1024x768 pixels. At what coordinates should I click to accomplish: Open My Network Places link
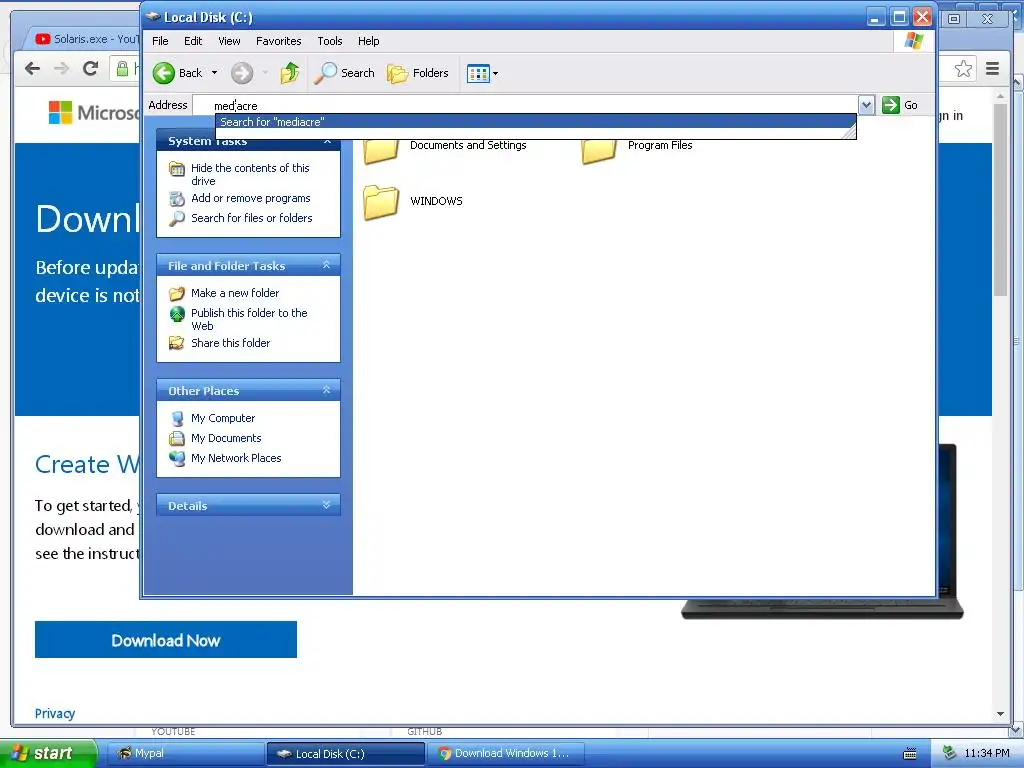pos(236,458)
